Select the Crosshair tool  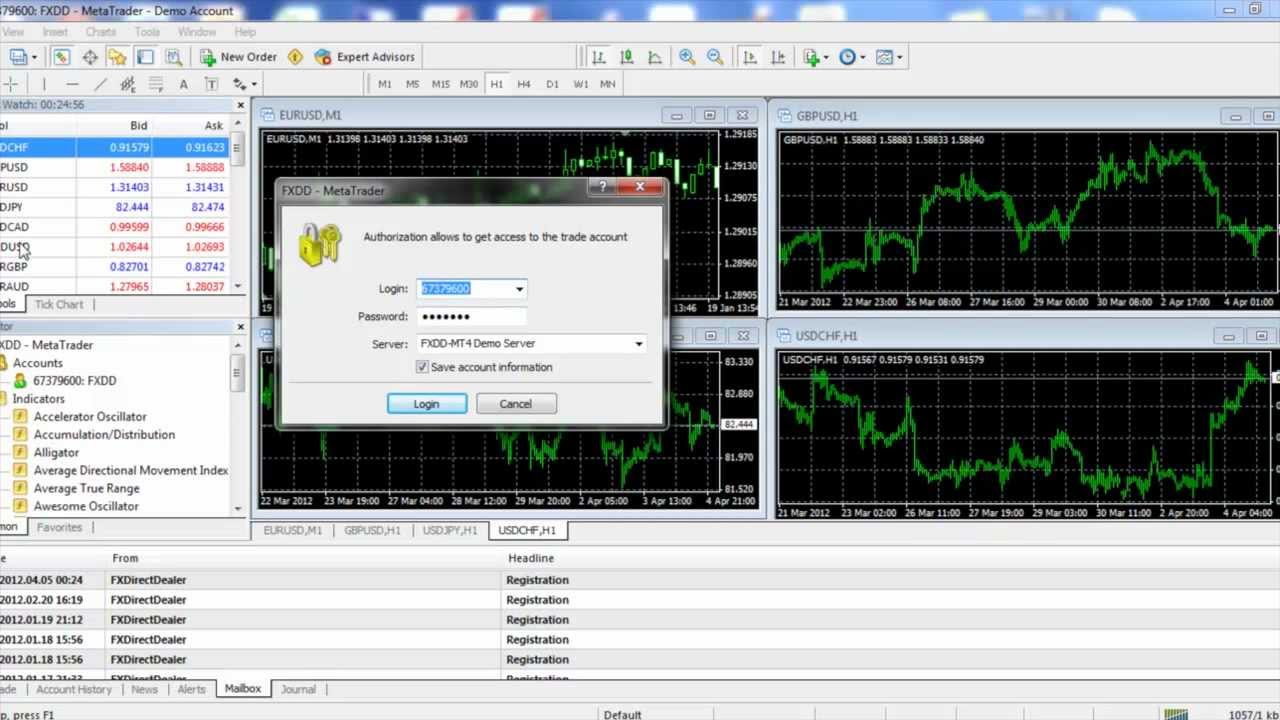click(10, 84)
